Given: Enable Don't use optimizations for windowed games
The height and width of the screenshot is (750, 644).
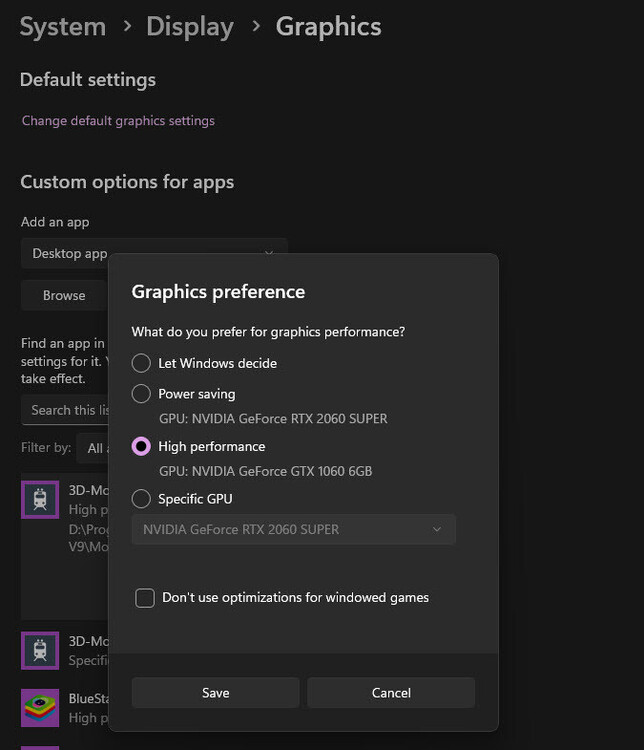Looking at the screenshot, I should [x=145, y=597].
